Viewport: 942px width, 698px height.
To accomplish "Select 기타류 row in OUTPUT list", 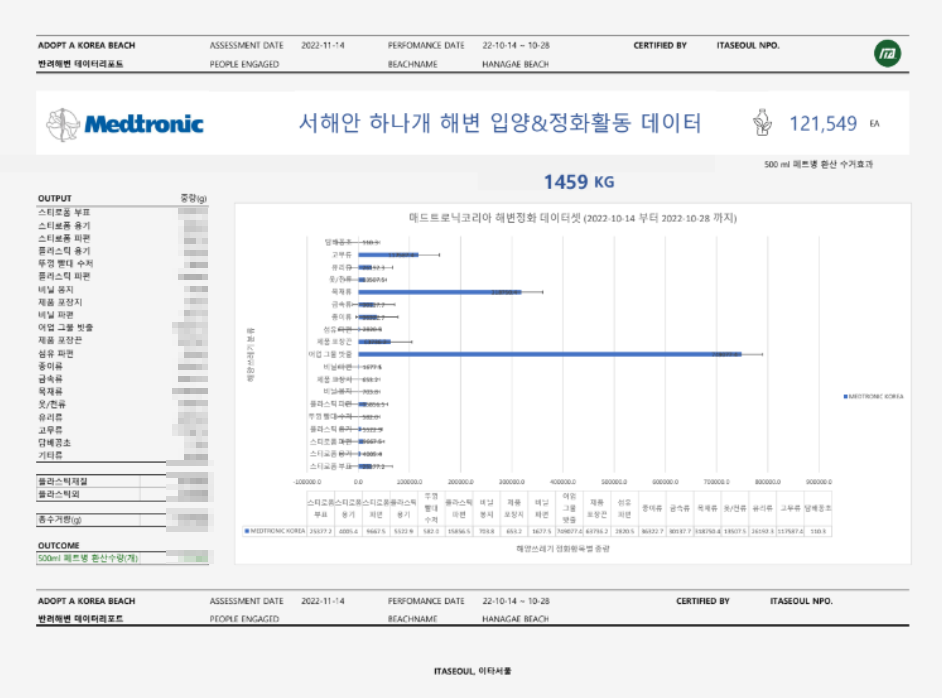I will pos(123,455).
